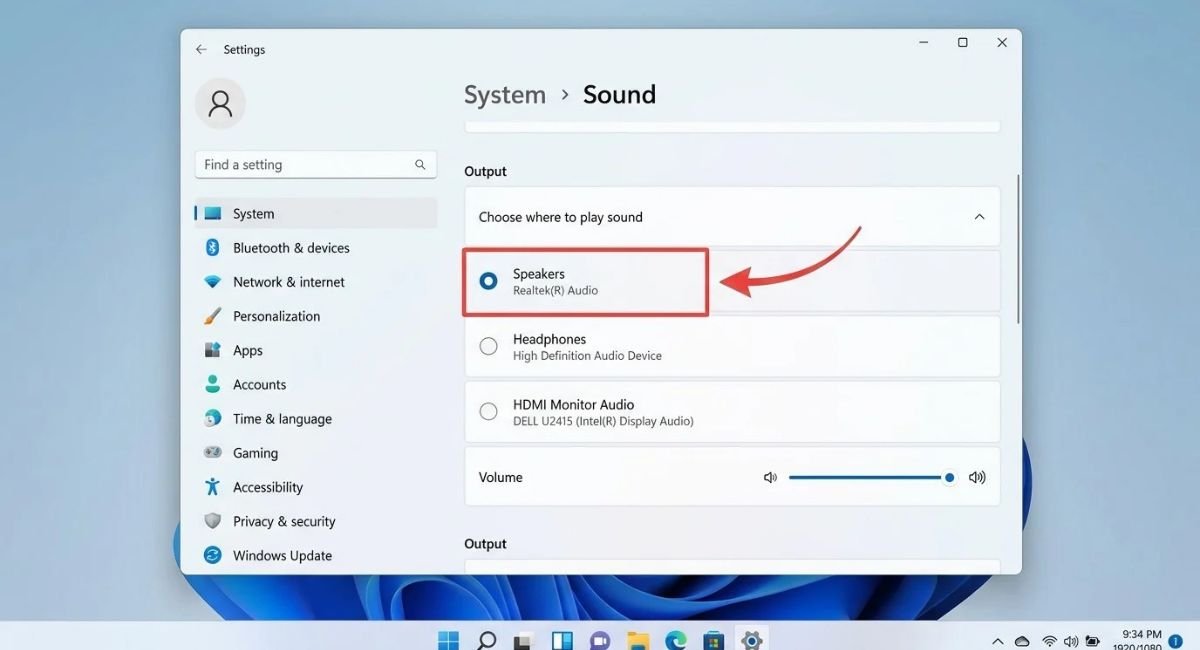Open Bluetooth & devices settings
This screenshot has width=1200, height=650.
click(315, 248)
